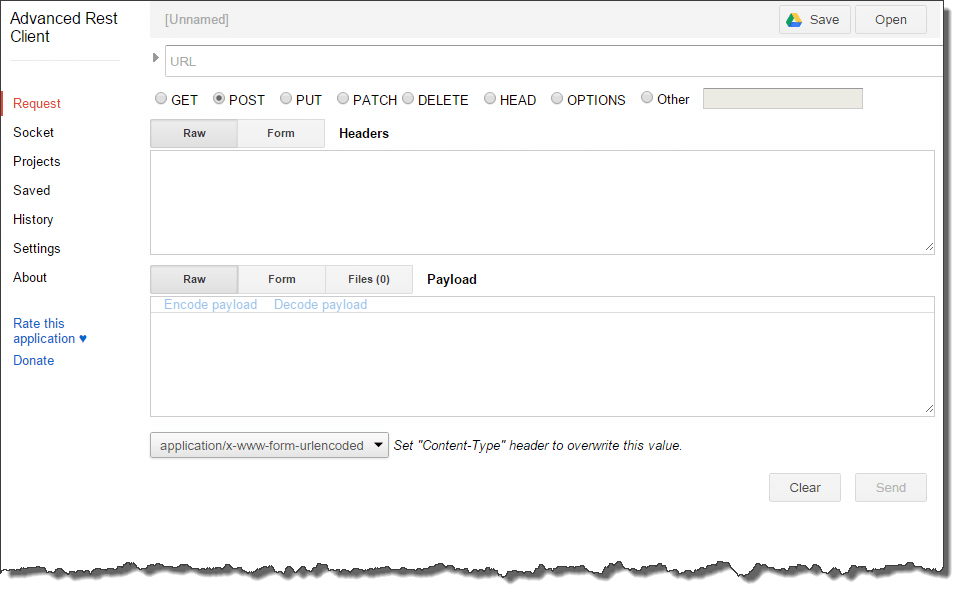Click the Rate this application link
The width and height of the screenshot is (959, 594).
click(x=50, y=331)
